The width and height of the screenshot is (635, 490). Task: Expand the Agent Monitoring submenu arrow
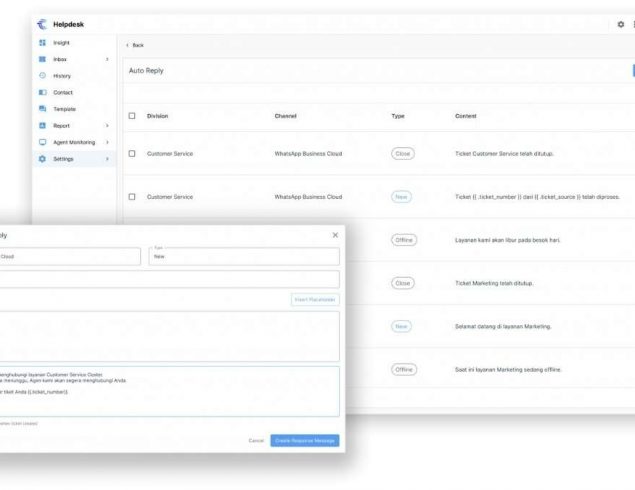(107, 142)
